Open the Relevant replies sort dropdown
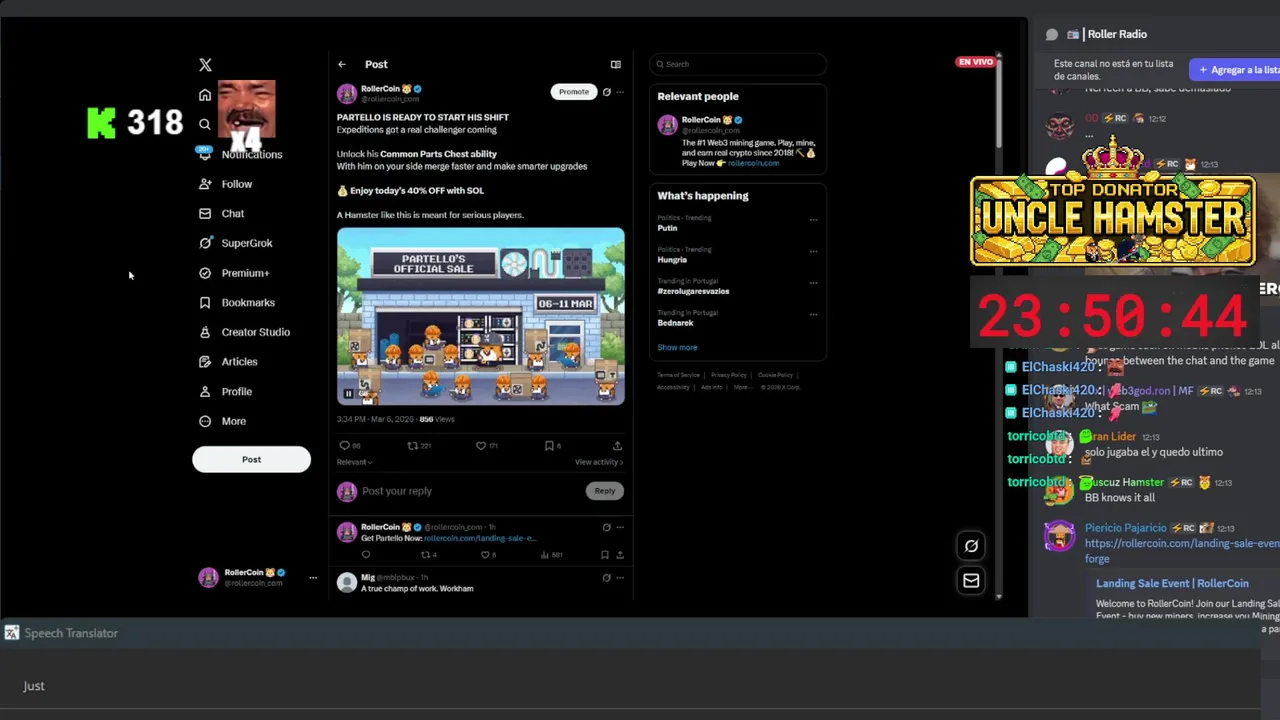1280x720 pixels. 354,462
